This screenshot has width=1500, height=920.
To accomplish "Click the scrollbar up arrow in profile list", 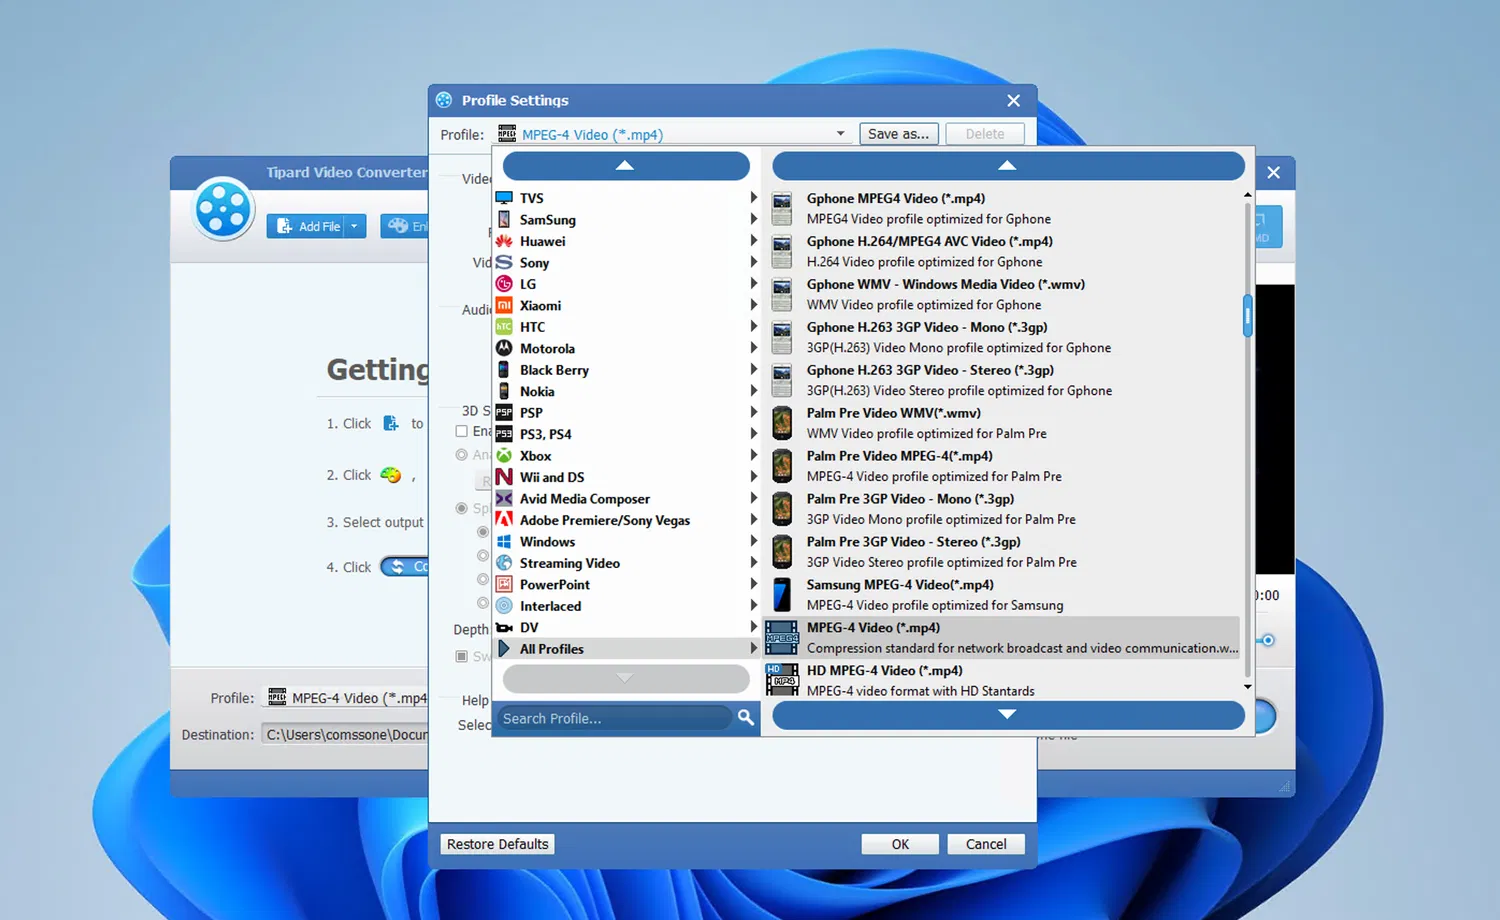I will tap(1248, 195).
